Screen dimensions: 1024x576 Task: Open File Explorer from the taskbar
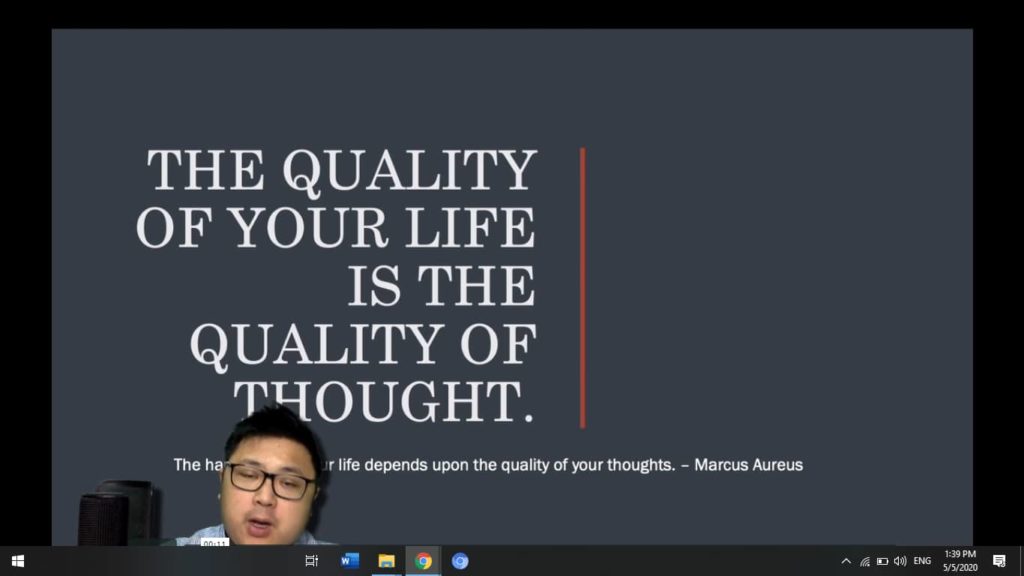click(x=387, y=561)
